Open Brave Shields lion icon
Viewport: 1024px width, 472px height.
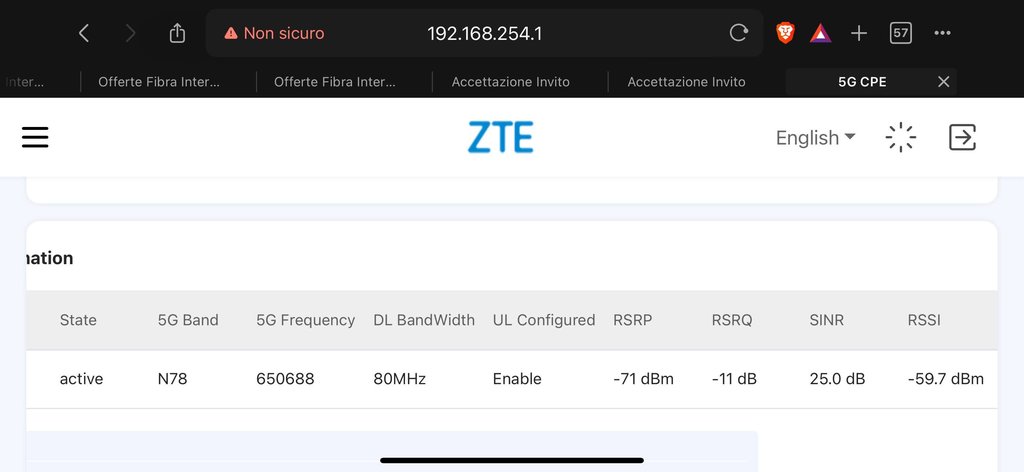(x=786, y=33)
